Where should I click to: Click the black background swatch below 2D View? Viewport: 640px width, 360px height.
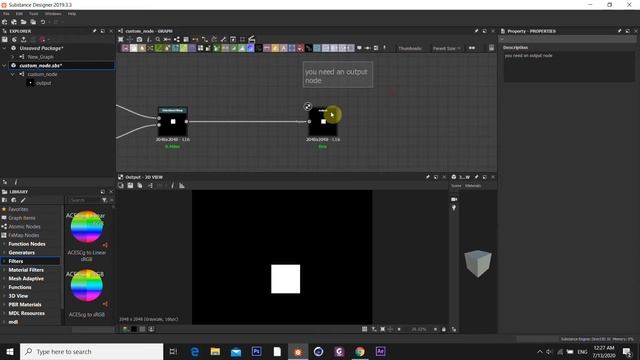coord(134,329)
